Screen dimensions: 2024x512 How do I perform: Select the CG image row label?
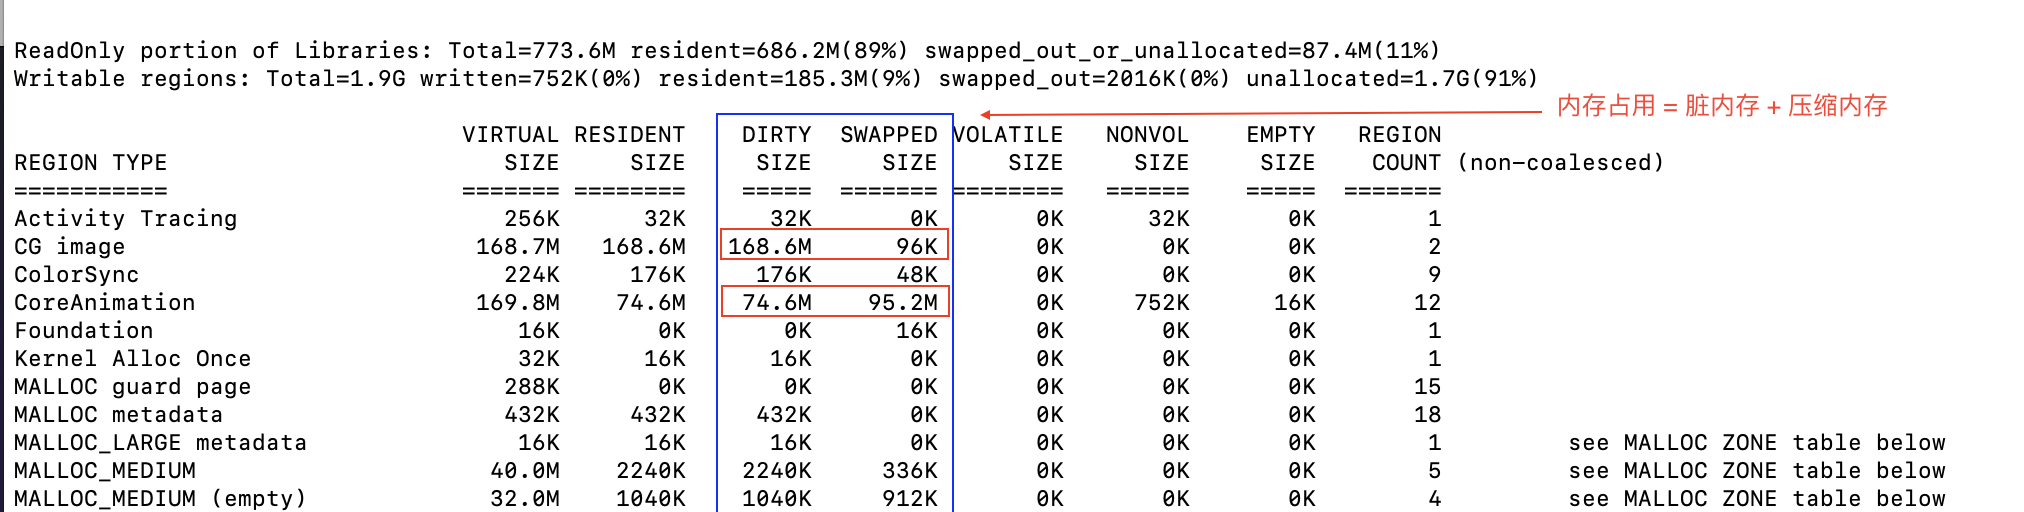pos(69,246)
